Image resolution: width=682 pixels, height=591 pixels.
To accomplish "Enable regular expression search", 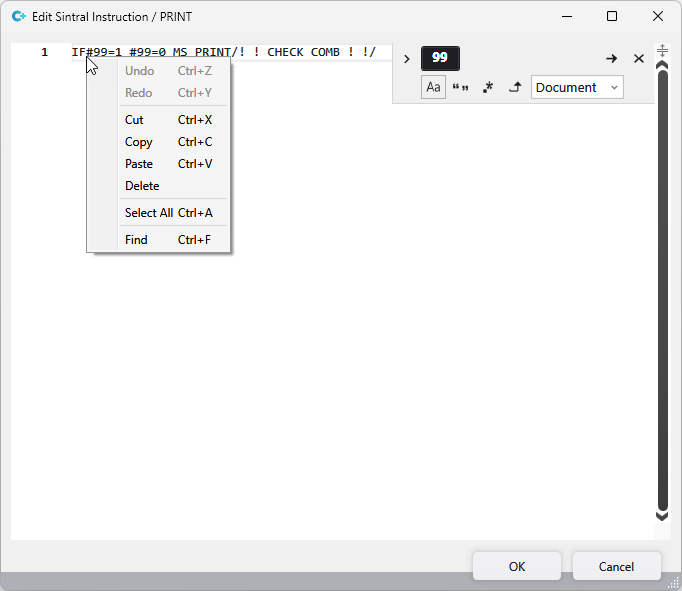I will click(488, 87).
